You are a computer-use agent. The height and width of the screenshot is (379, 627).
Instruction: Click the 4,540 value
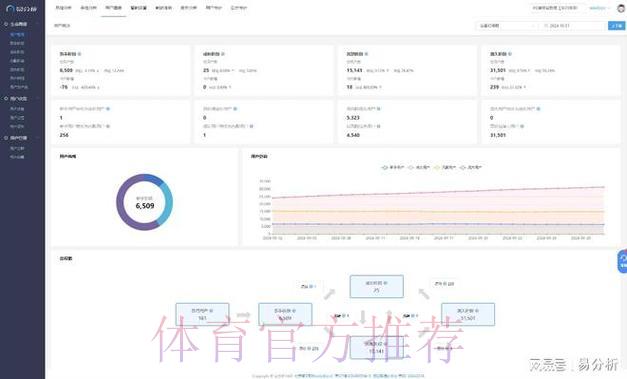(x=353, y=135)
